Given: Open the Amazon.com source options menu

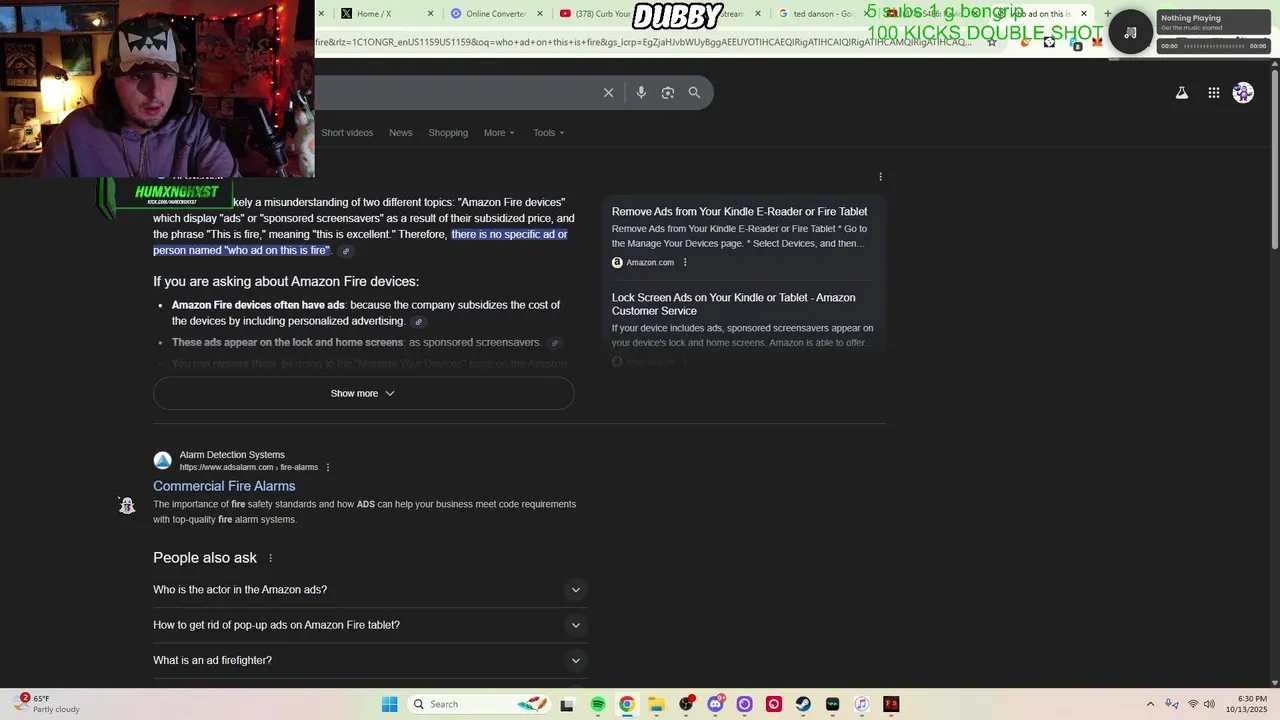Looking at the screenshot, I should 685,262.
